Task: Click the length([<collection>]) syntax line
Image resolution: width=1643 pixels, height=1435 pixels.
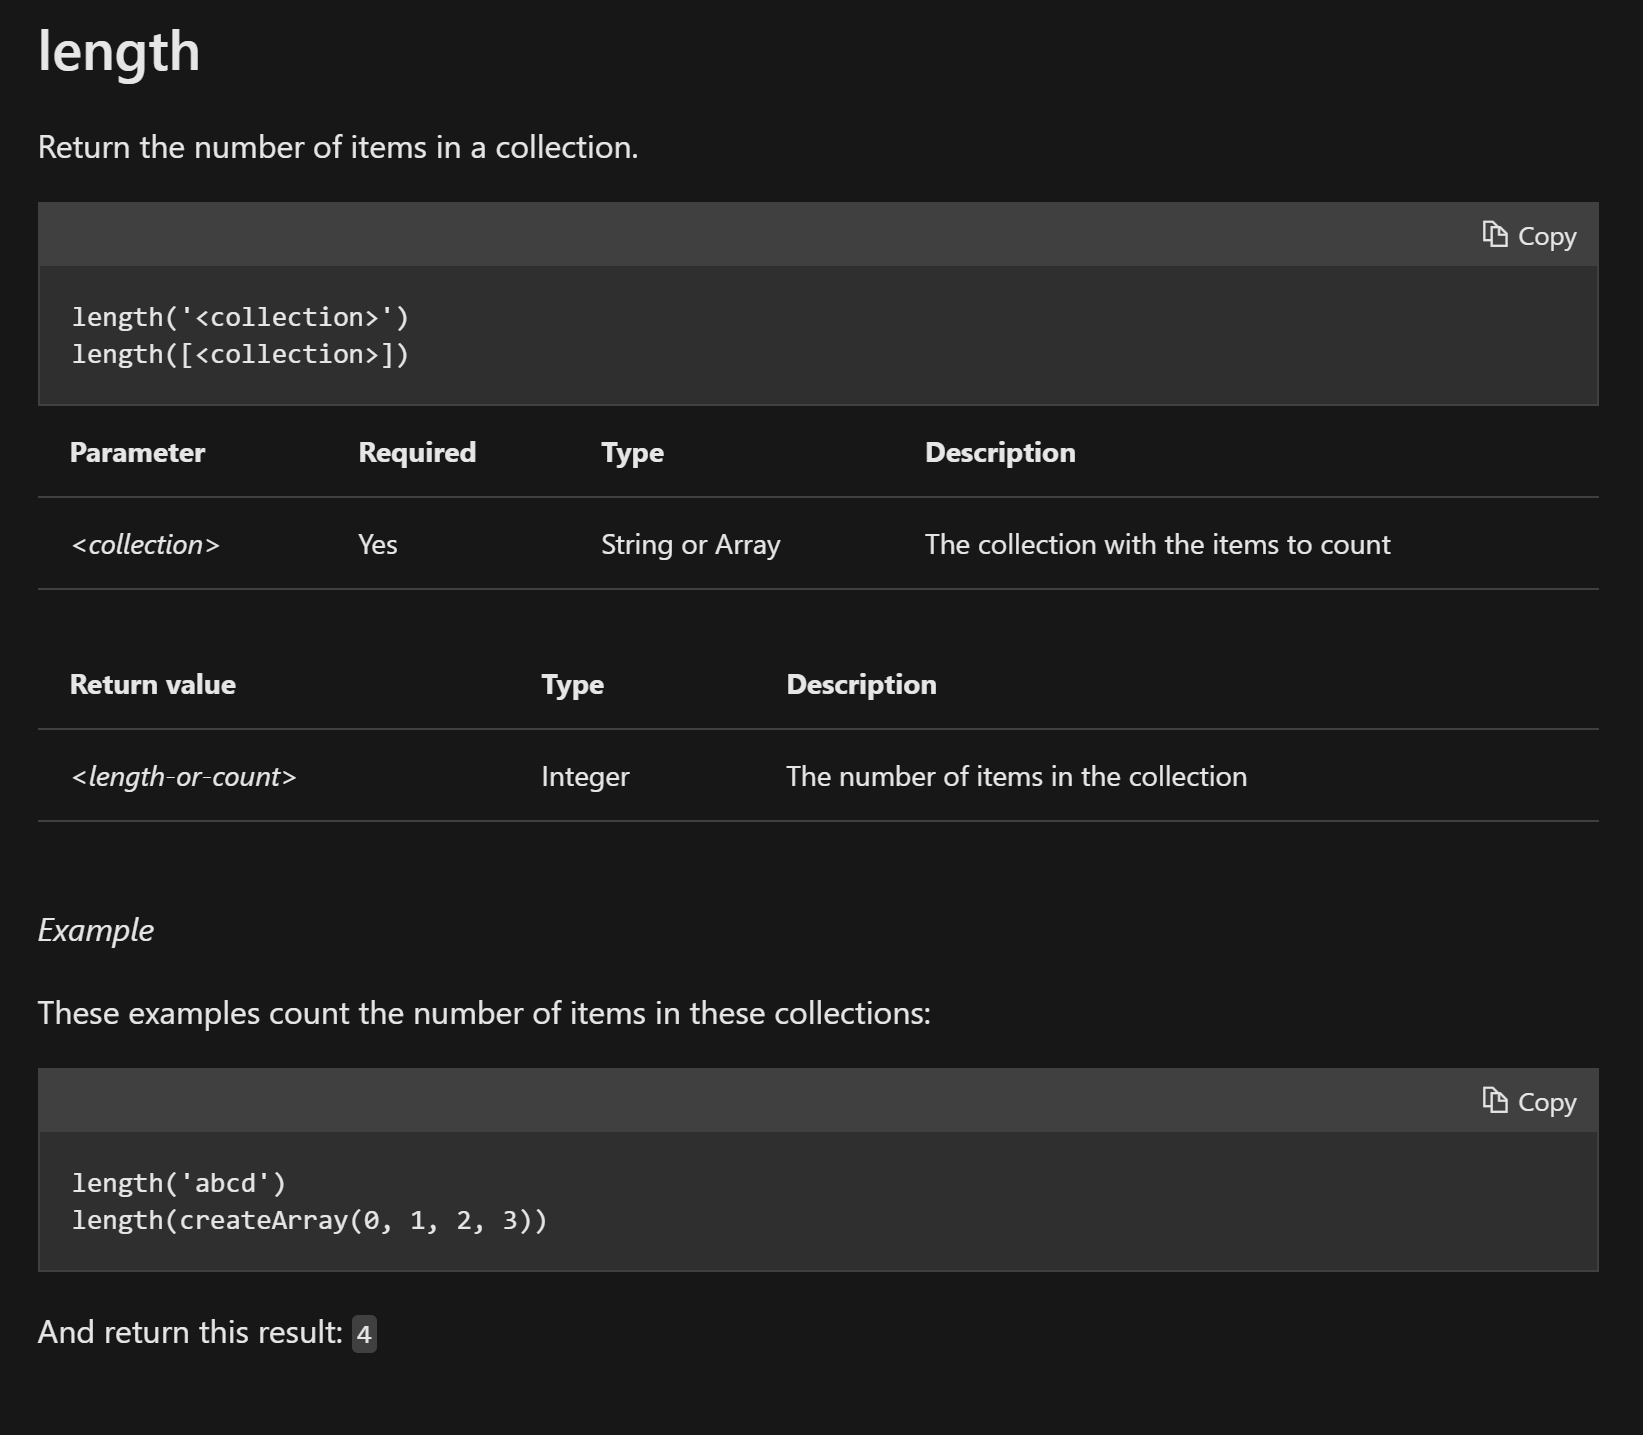Action: 240,354
